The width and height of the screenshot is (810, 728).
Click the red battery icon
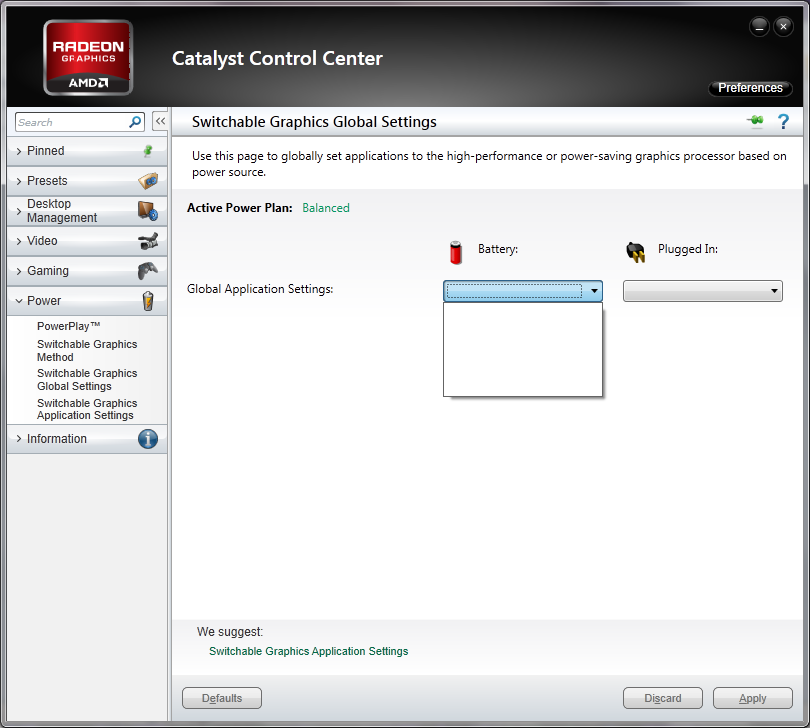tap(456, 253)
